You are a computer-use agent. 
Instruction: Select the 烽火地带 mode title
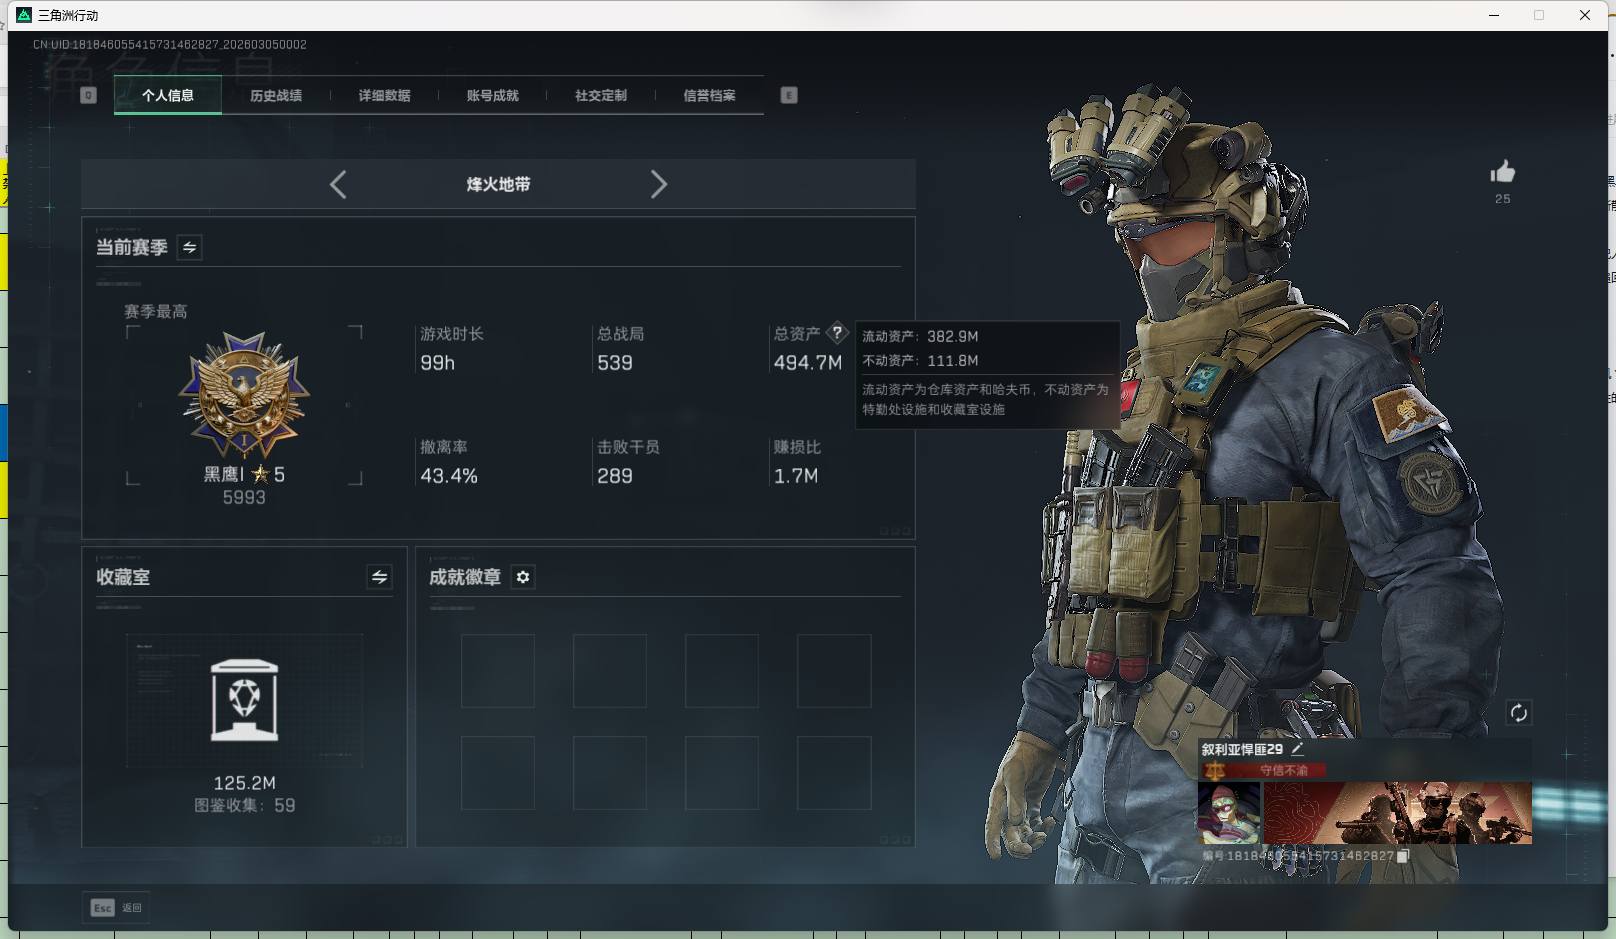tap(498, 184)
